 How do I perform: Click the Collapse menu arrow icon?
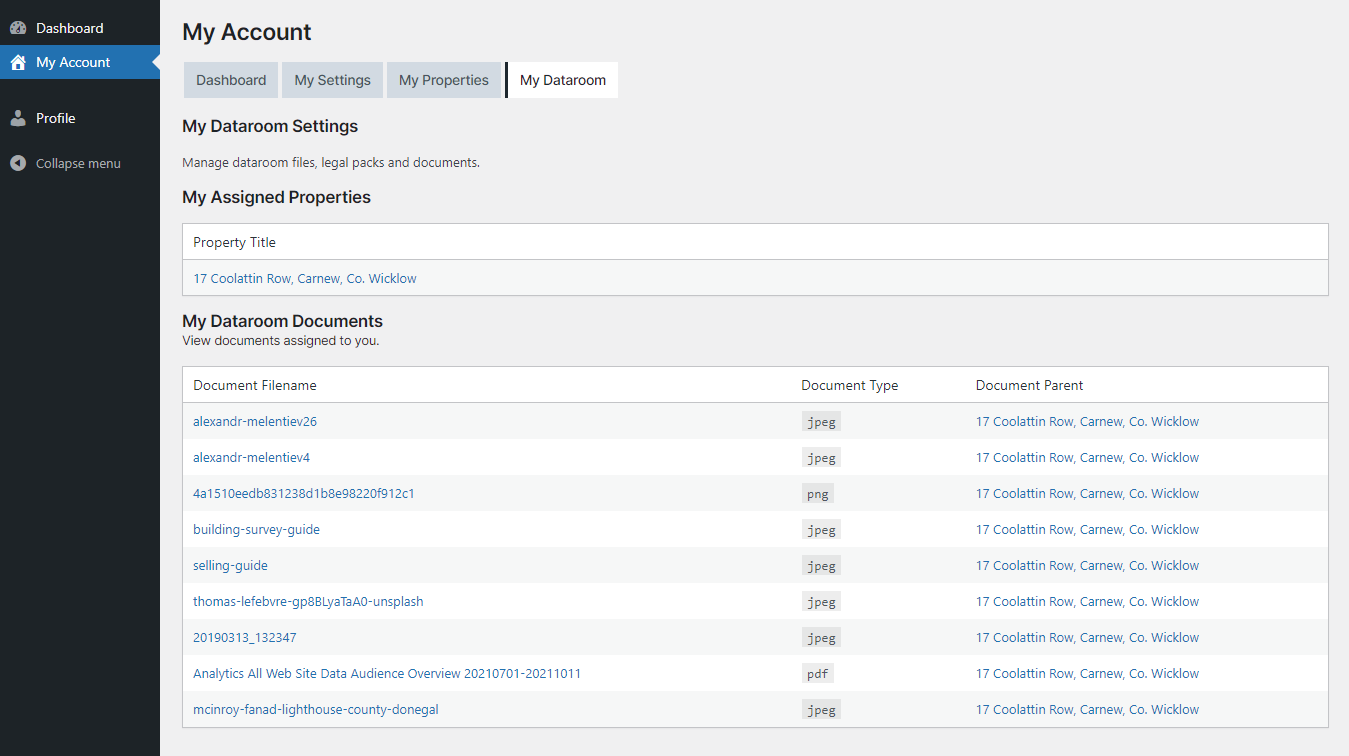tap(18, 163)
